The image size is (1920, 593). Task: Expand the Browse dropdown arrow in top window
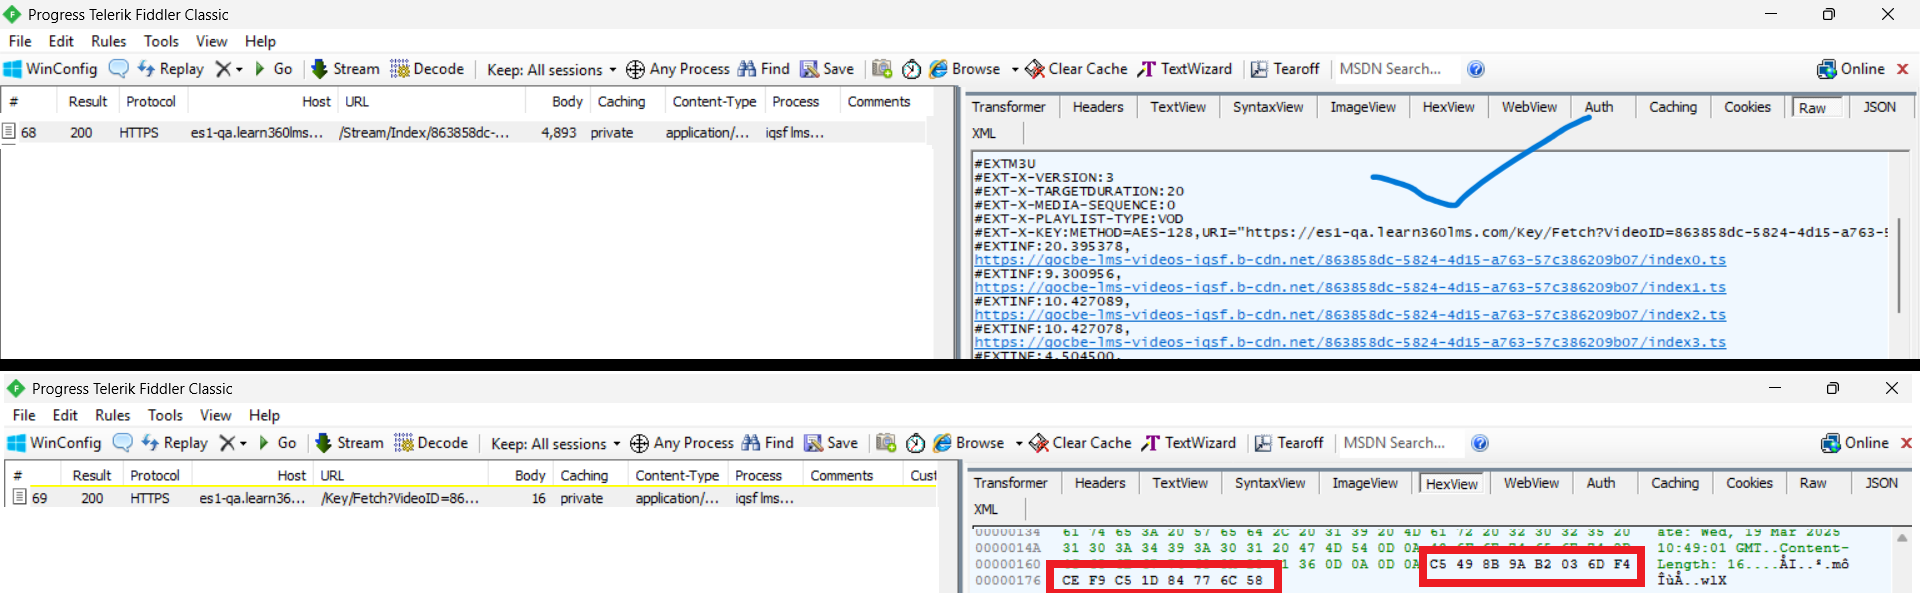pyautogui.click(x=1014, y=70)
